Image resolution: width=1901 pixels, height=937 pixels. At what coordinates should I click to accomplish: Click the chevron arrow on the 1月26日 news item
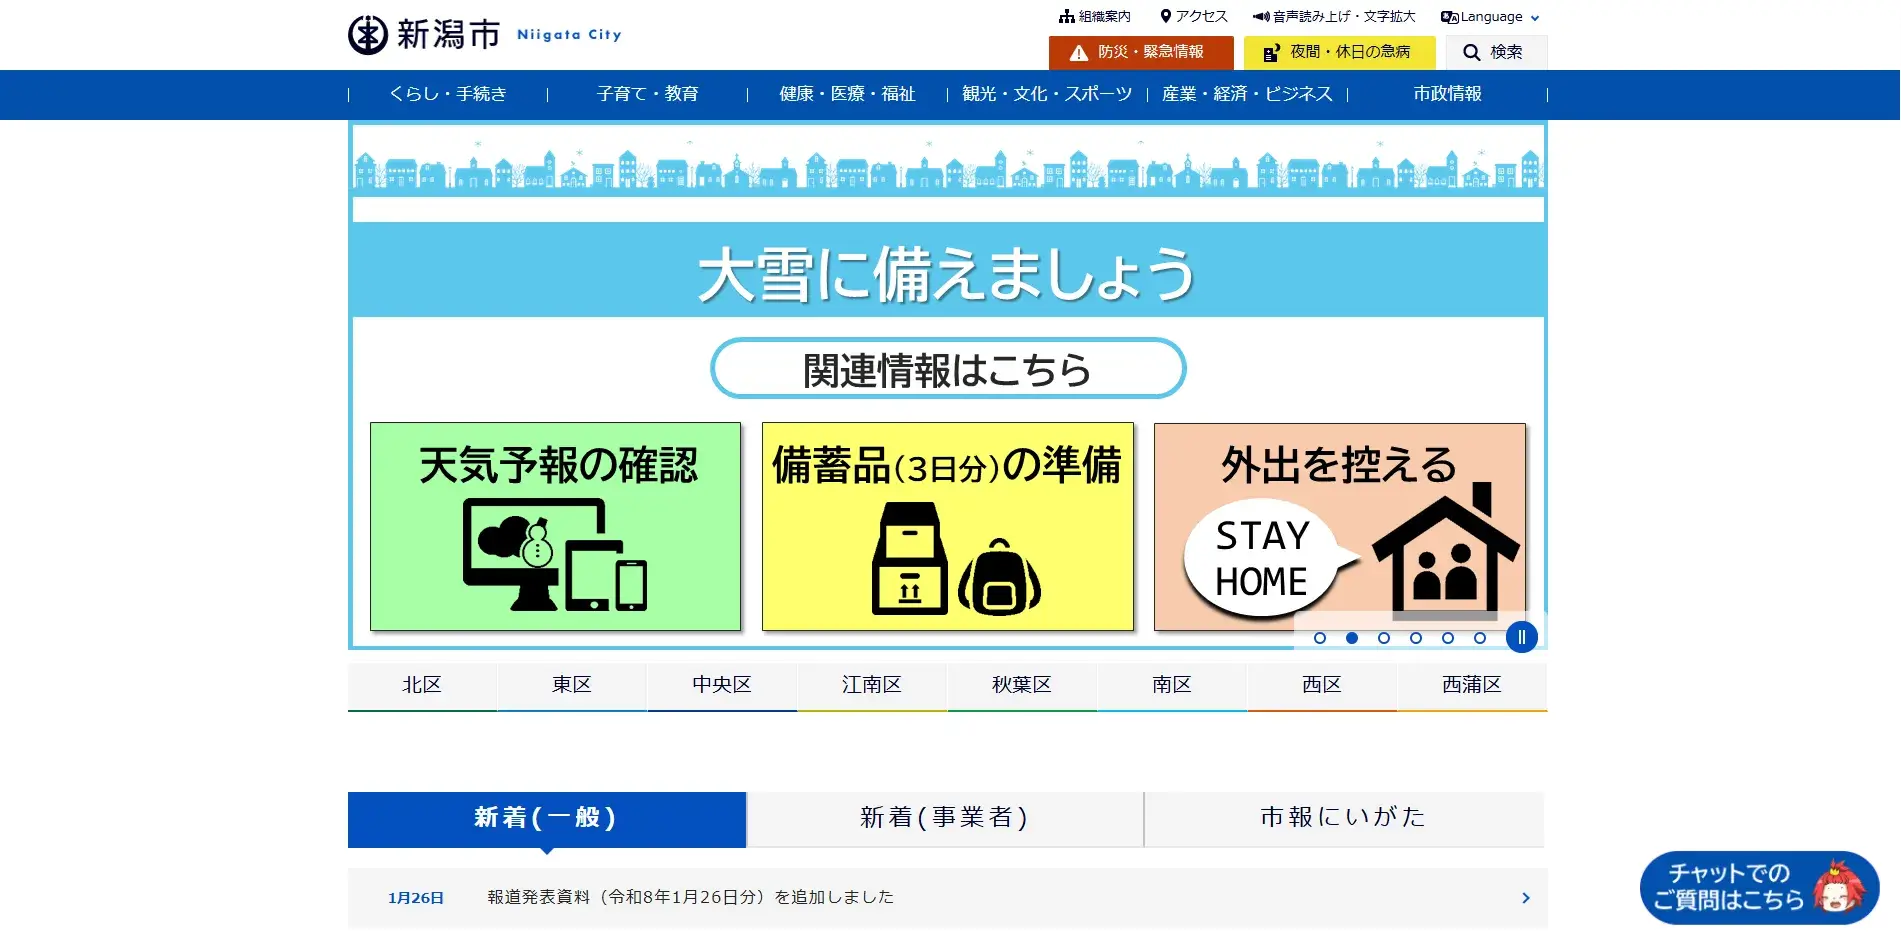1525,898
